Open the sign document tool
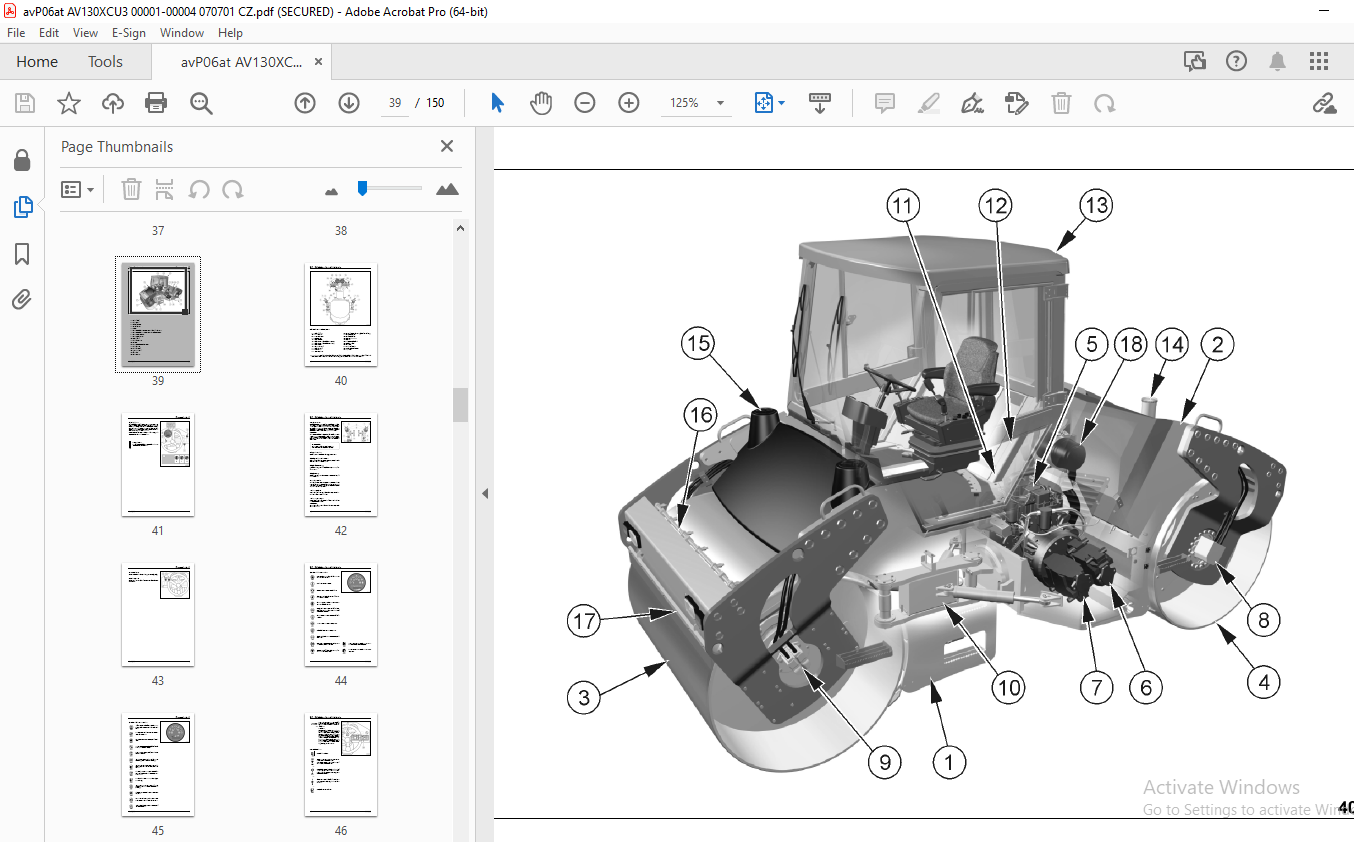Screen dimensions: 1354x842 tap(972, 103)
